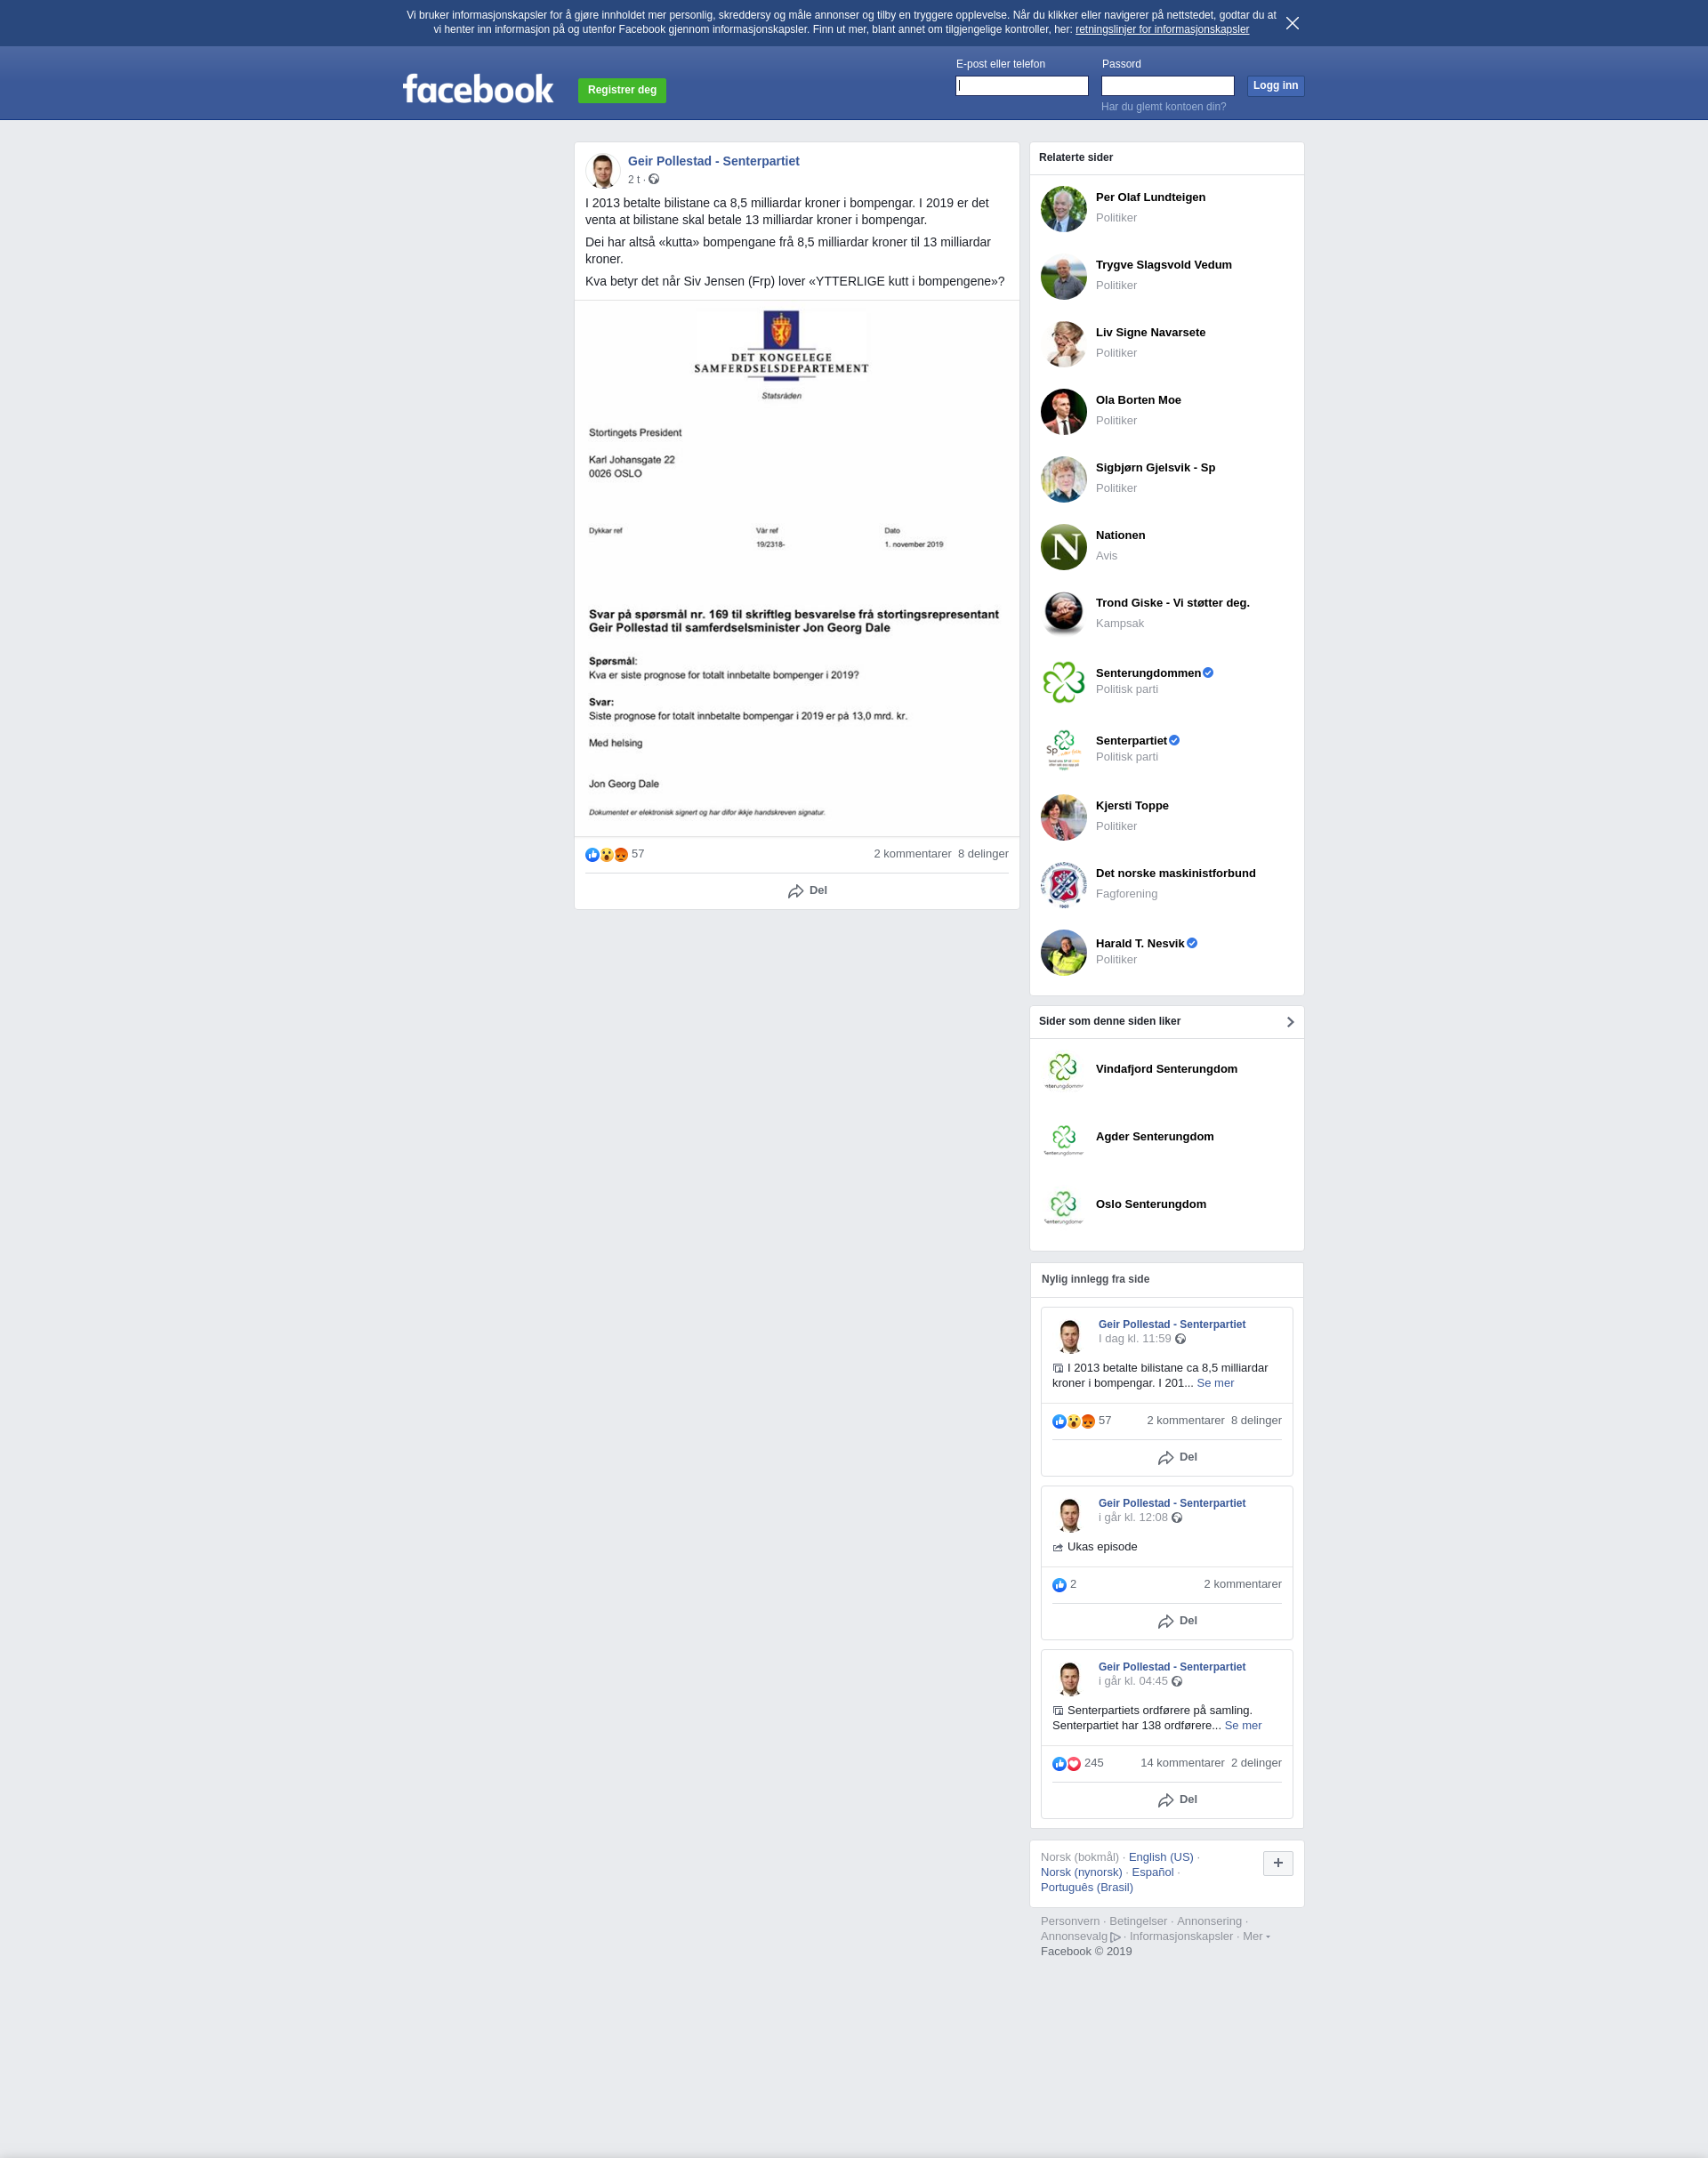Click the Del share icon under main post

coord(795,891)
